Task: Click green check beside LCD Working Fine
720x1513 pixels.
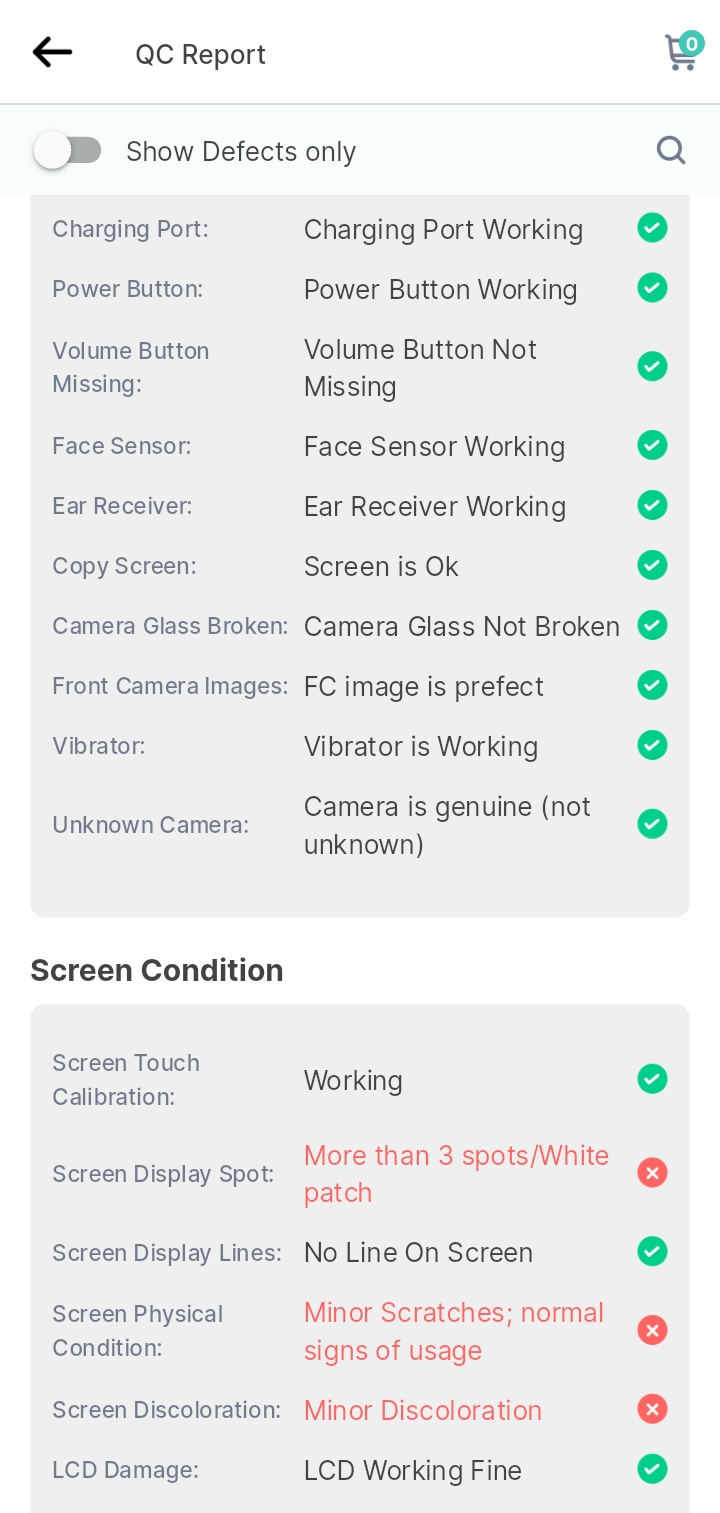Action: coord(652,1469)
